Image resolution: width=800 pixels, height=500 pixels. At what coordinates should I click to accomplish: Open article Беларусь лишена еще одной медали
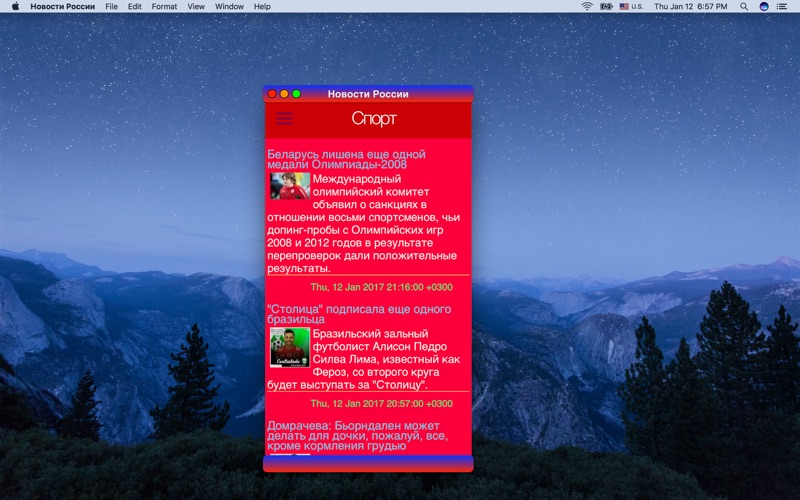point(346,159)
